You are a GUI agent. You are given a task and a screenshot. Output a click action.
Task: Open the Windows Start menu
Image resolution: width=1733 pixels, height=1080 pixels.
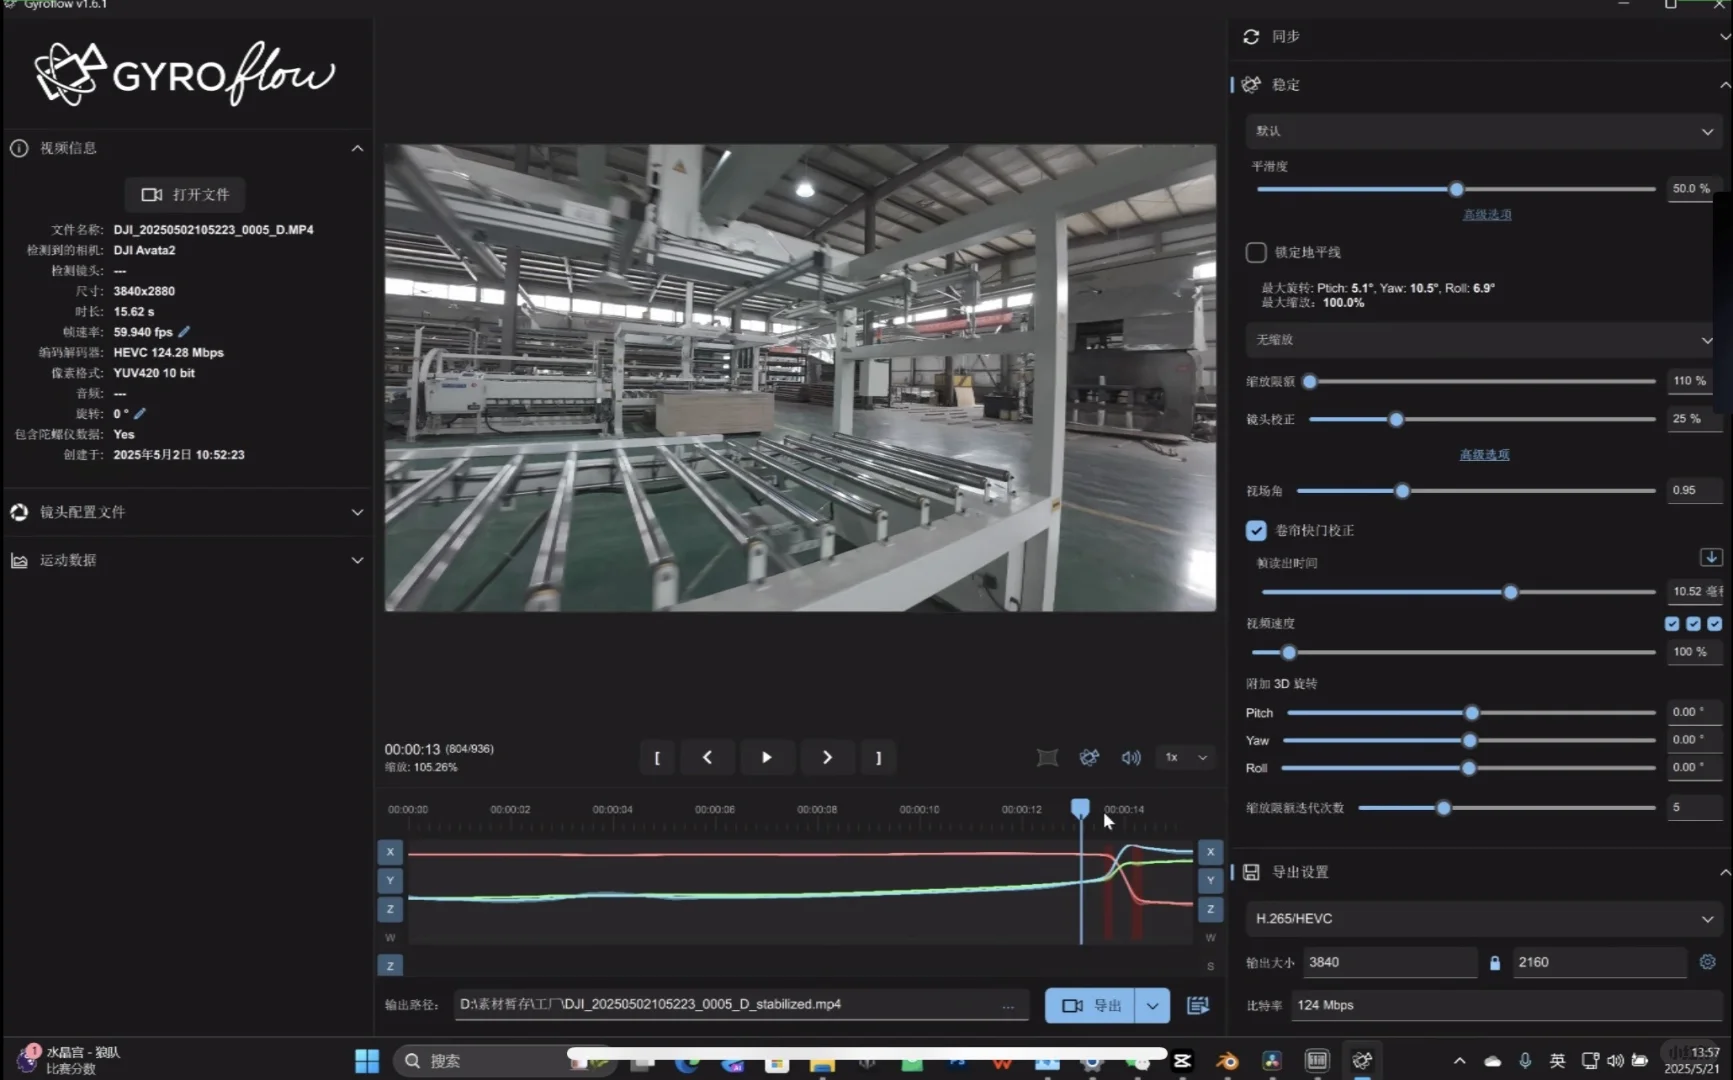tap(367, 1061)
